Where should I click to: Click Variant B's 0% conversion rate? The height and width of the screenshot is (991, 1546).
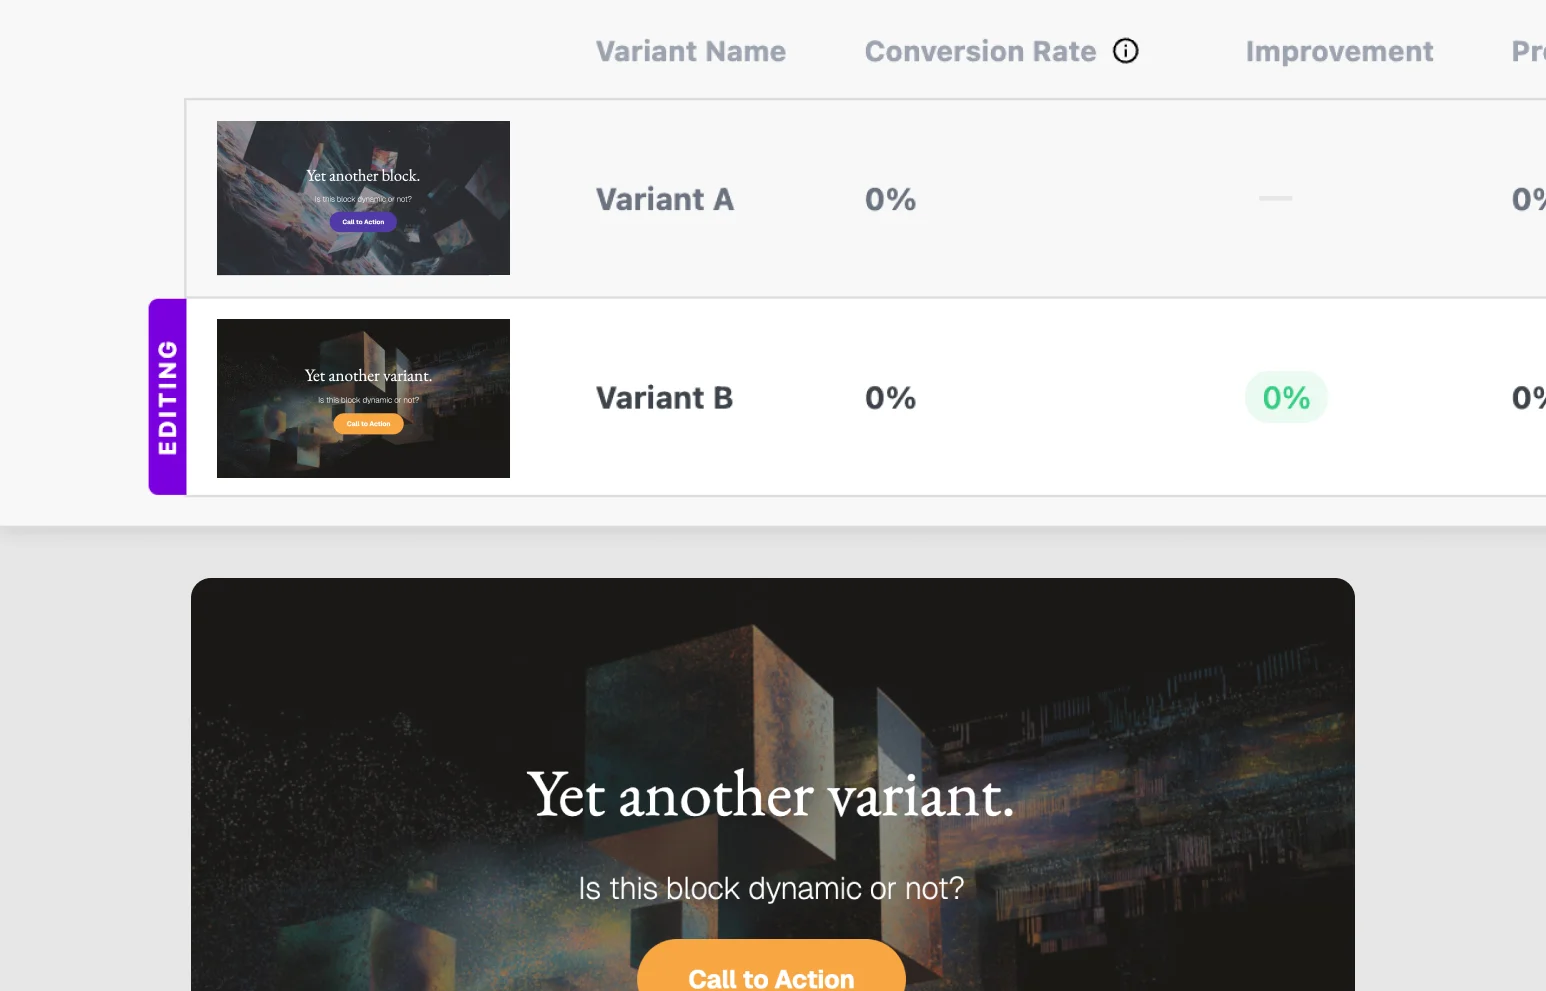(x=890, y=398)
